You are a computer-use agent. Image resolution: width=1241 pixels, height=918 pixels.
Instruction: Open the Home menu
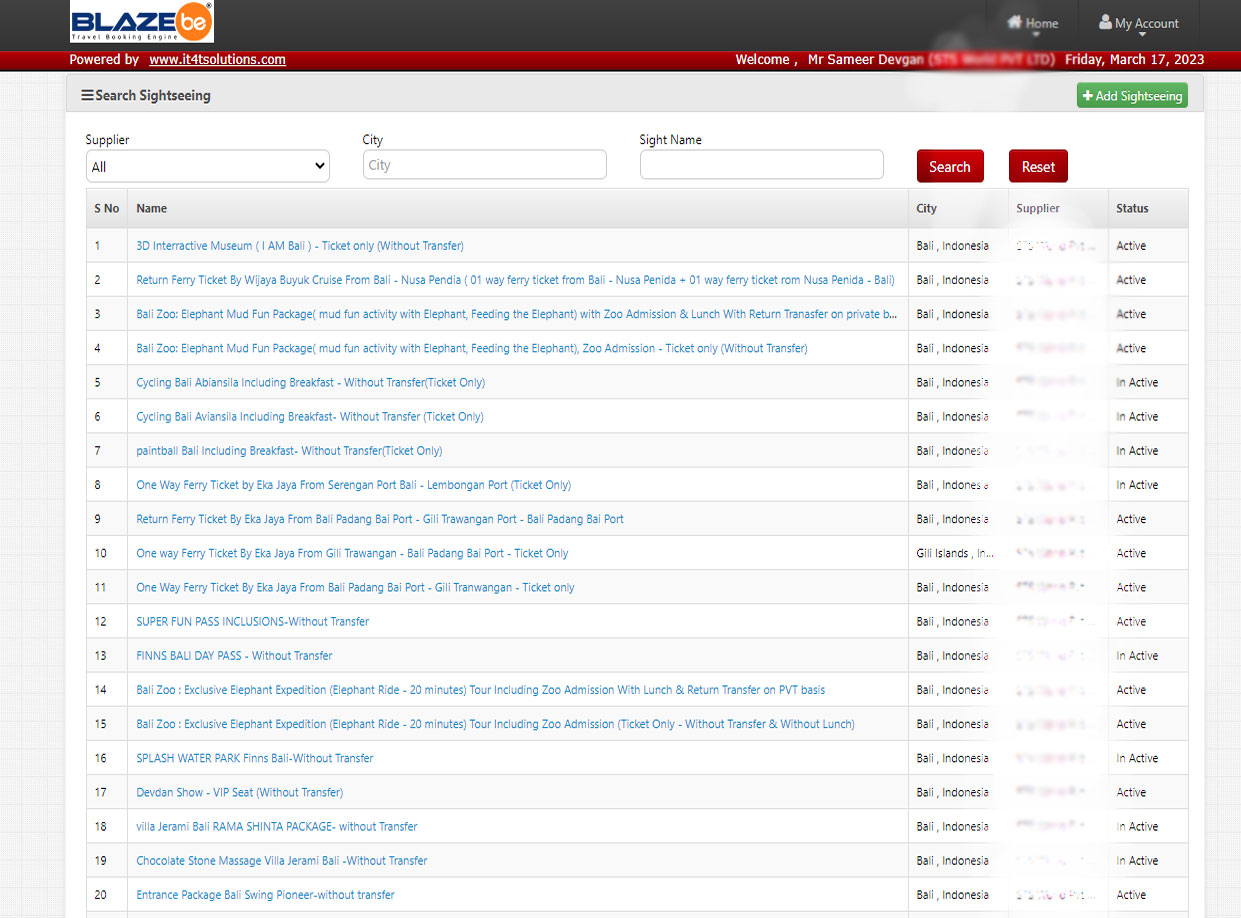[1032, 23]
